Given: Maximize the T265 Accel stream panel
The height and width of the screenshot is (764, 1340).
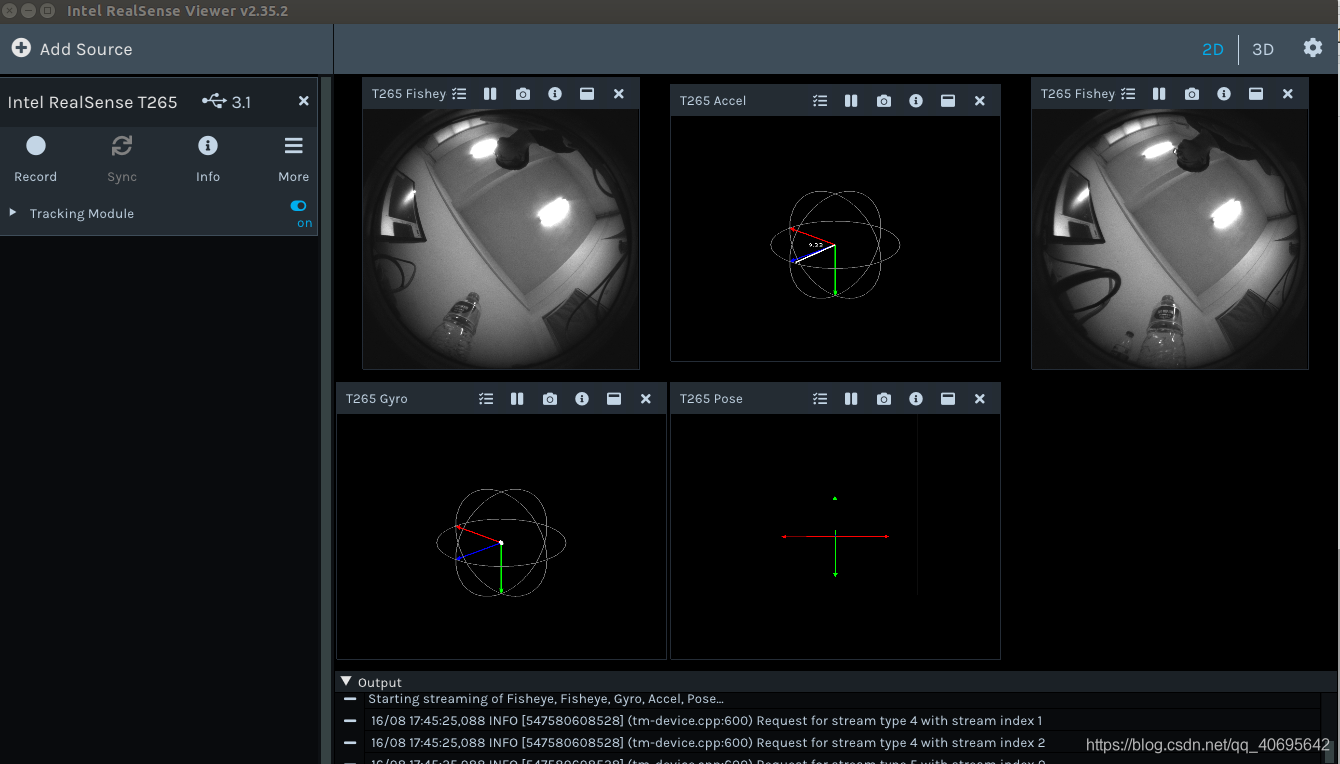Looking at the screenshot, I should click(947, 101).
